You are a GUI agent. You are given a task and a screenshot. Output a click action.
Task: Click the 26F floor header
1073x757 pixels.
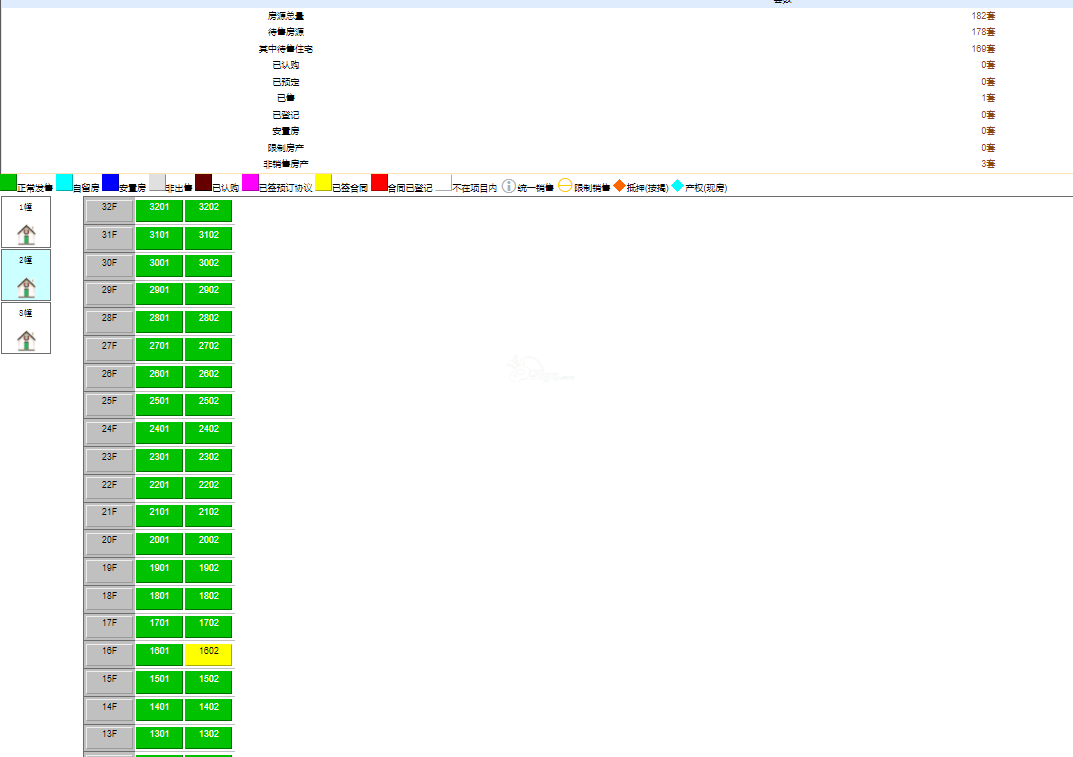pos(109,377)
